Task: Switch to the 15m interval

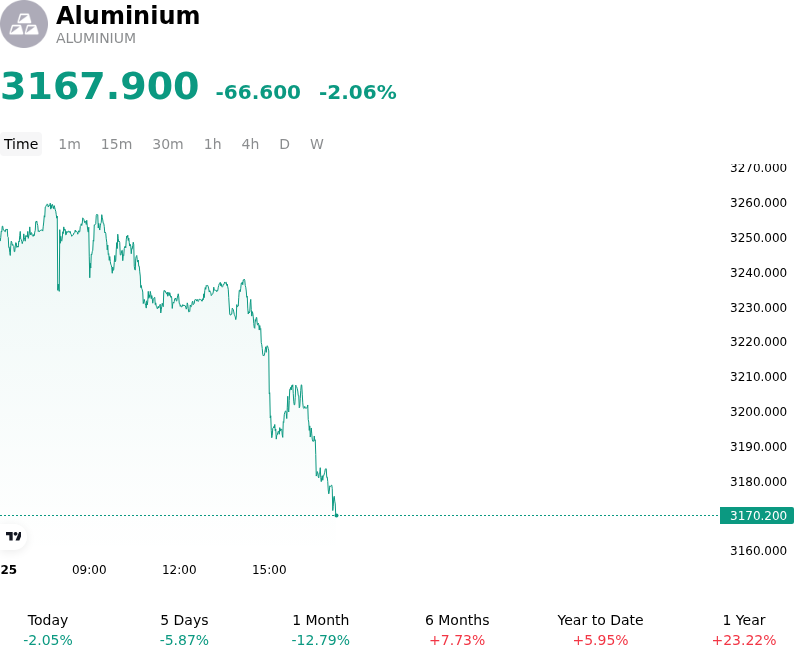Action: click(x=116, y=144)
